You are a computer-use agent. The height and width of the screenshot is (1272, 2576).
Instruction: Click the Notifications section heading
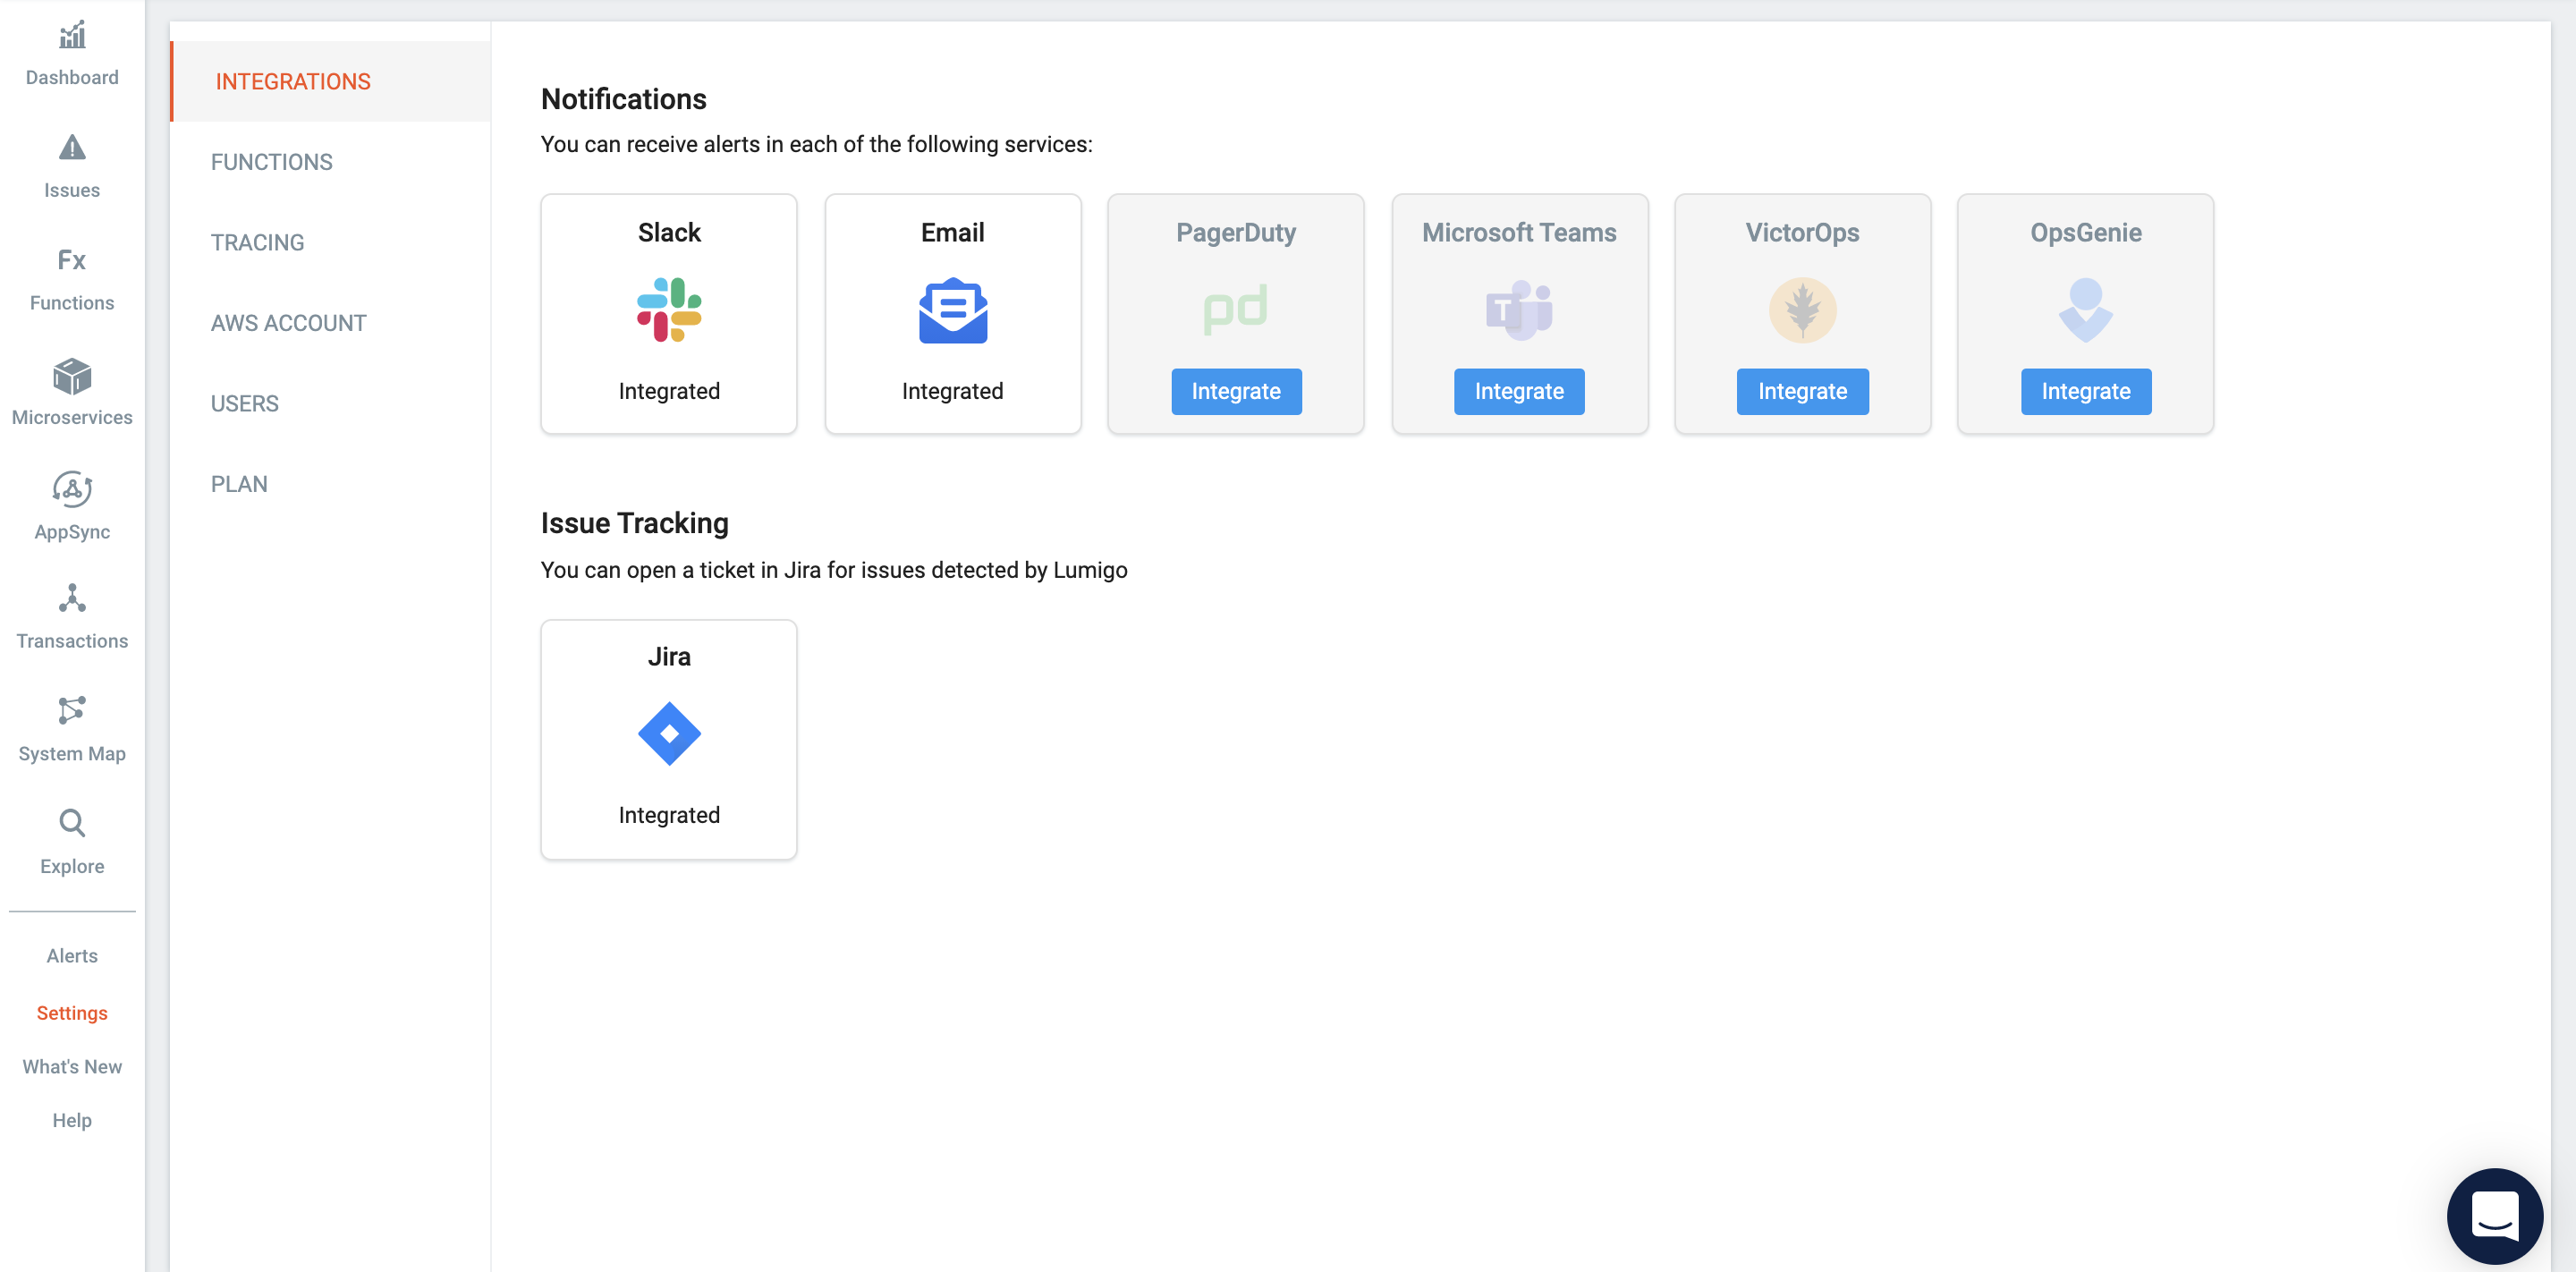tap(624, 99)
